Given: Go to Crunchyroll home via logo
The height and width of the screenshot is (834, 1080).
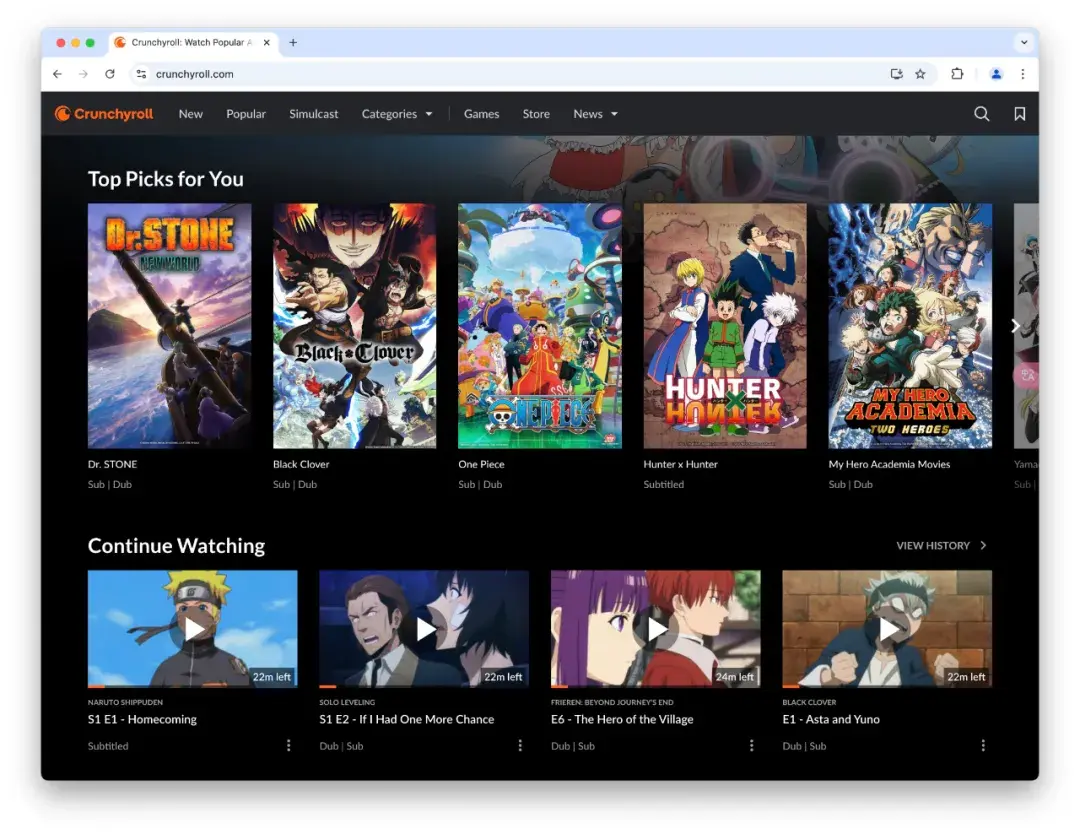Looking at the screenshot, I should pos(104,114).
